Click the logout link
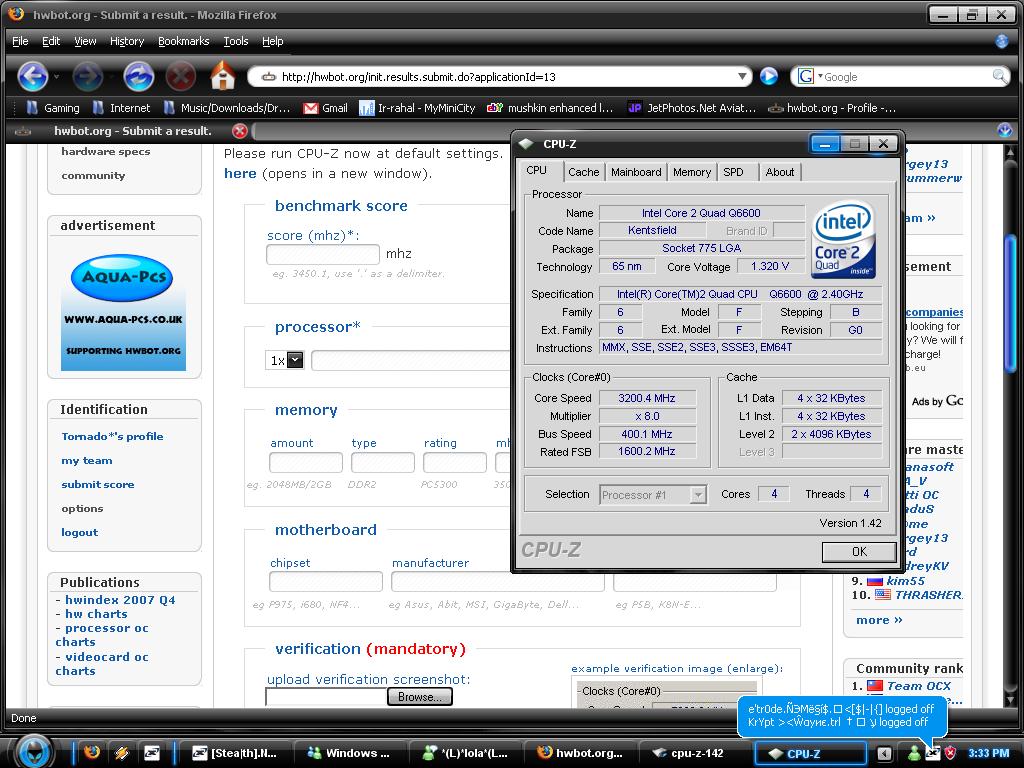The image size is (1024, 768). point(80,532)
